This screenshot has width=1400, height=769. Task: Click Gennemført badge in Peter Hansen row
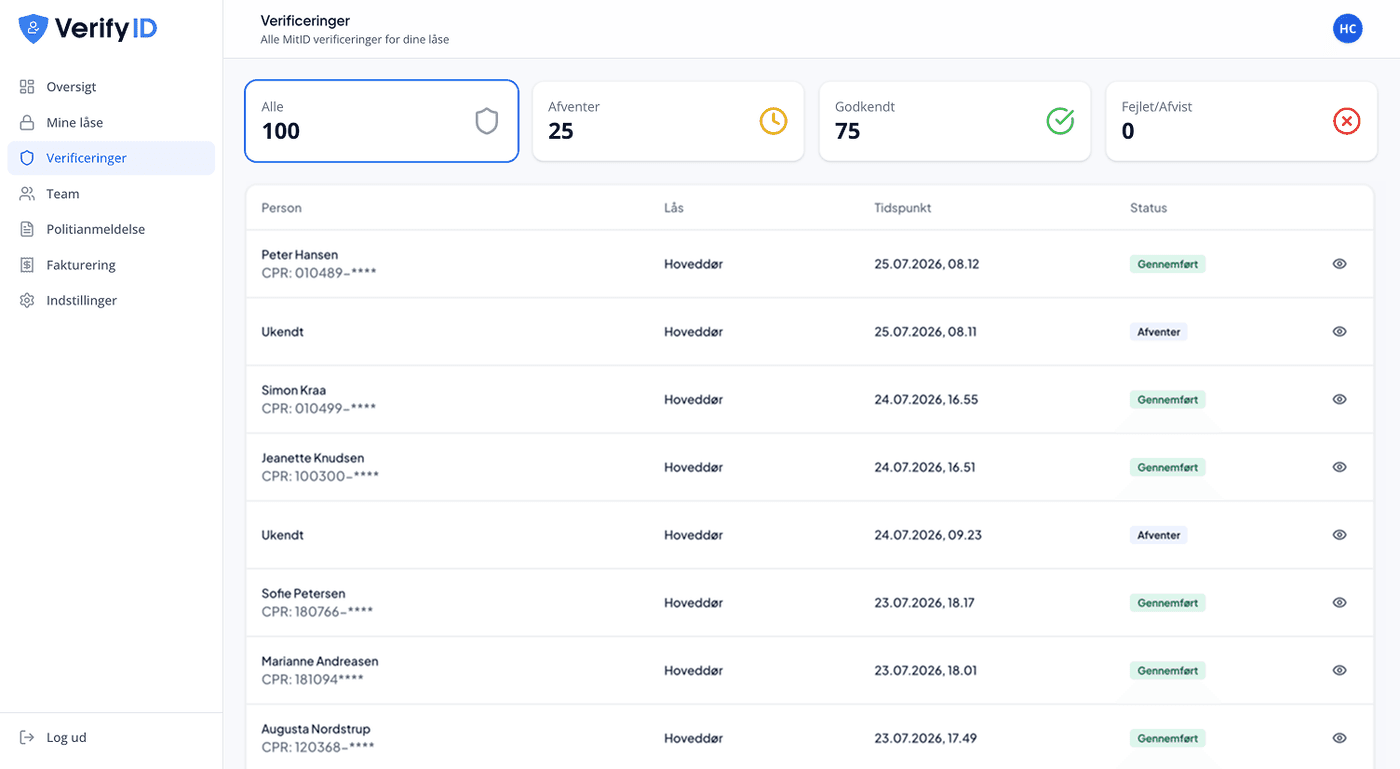coord(1167,264)
